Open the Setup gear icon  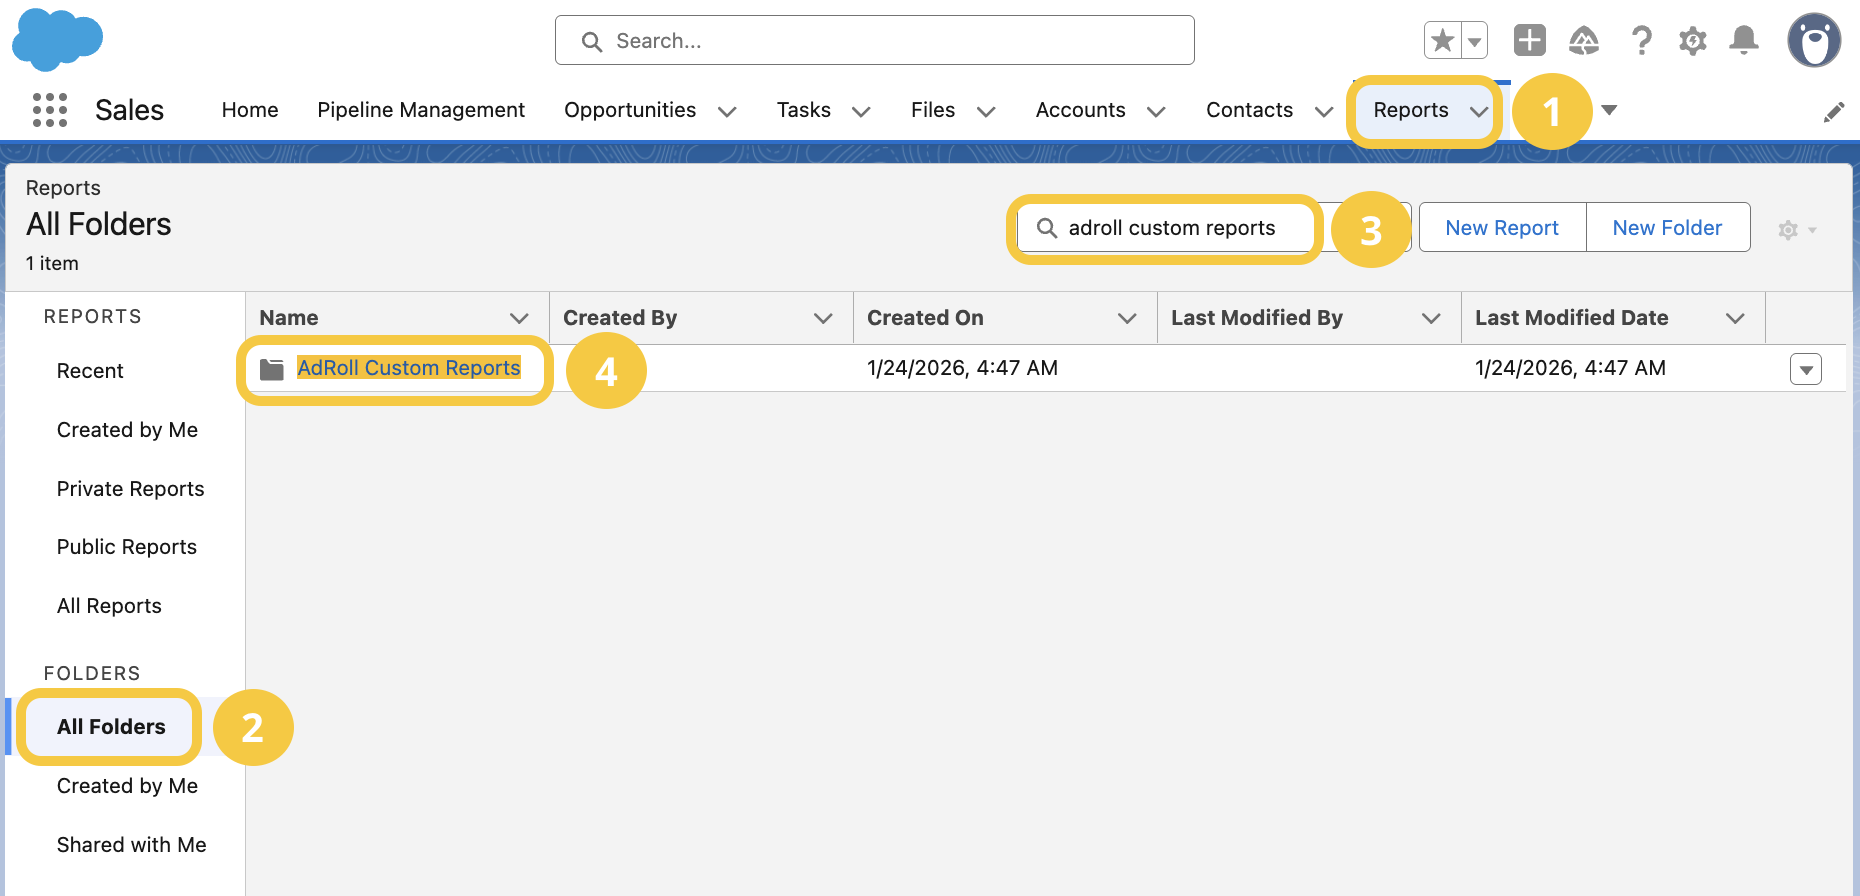coord(1692,41)
